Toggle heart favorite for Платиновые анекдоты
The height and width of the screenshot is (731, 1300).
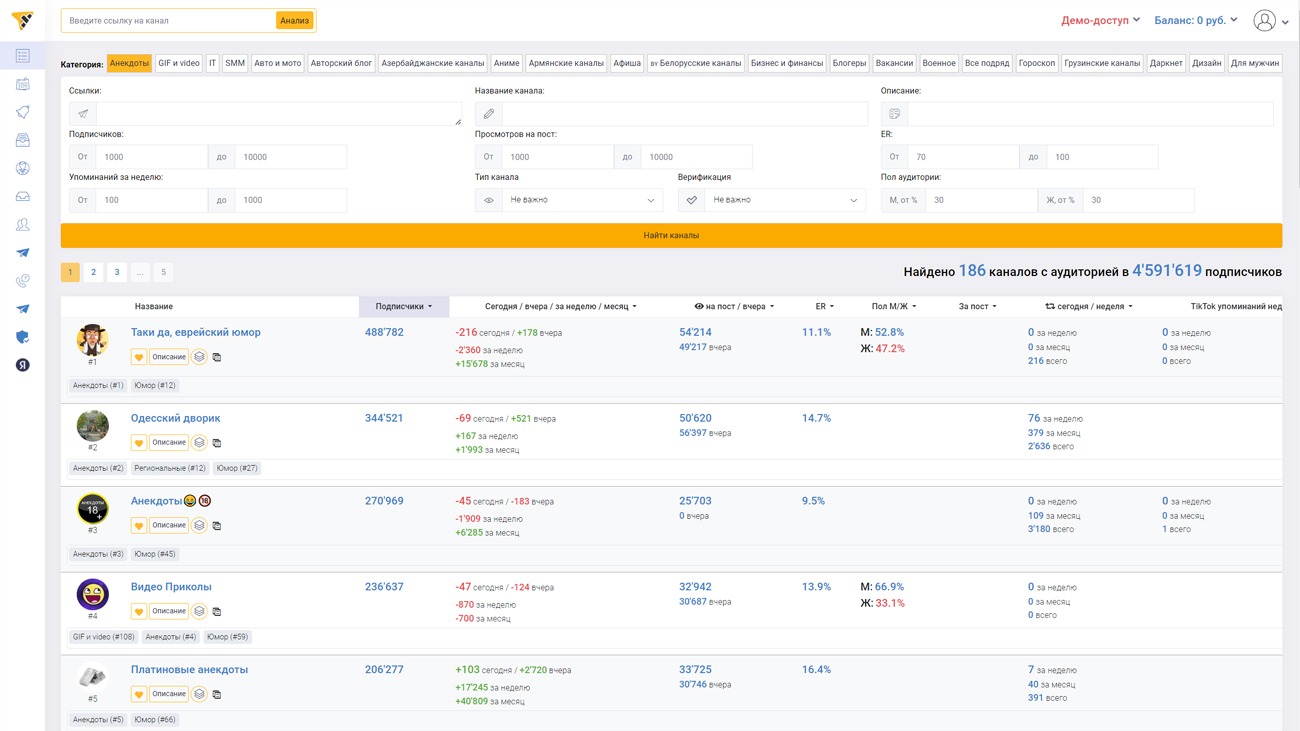click(x=139, y=694)
